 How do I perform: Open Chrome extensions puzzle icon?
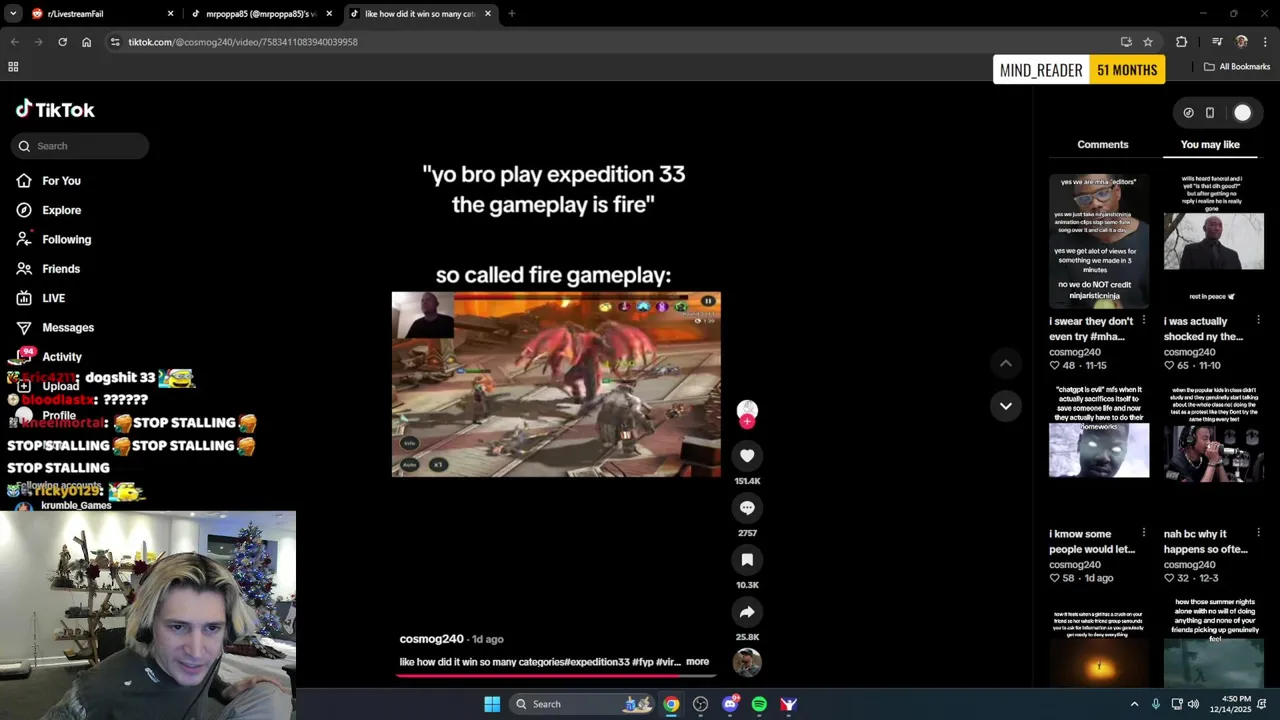[x=1181, y=42]
